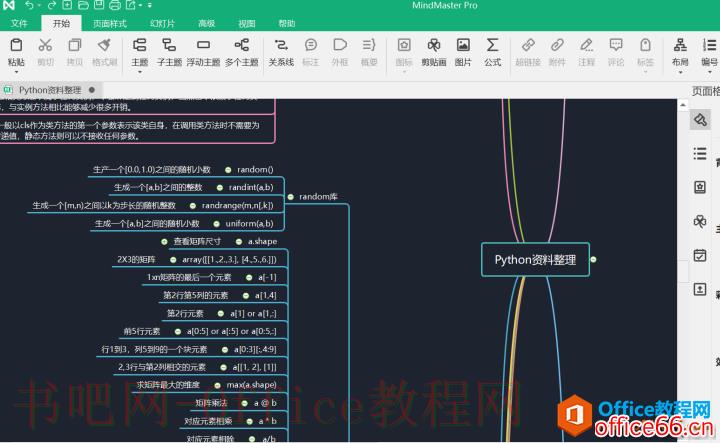Image resolution: width=720 pixels, height=443 pixels.
Task: Click the 超链接 hyperlink icon
Action: (528, 45)
